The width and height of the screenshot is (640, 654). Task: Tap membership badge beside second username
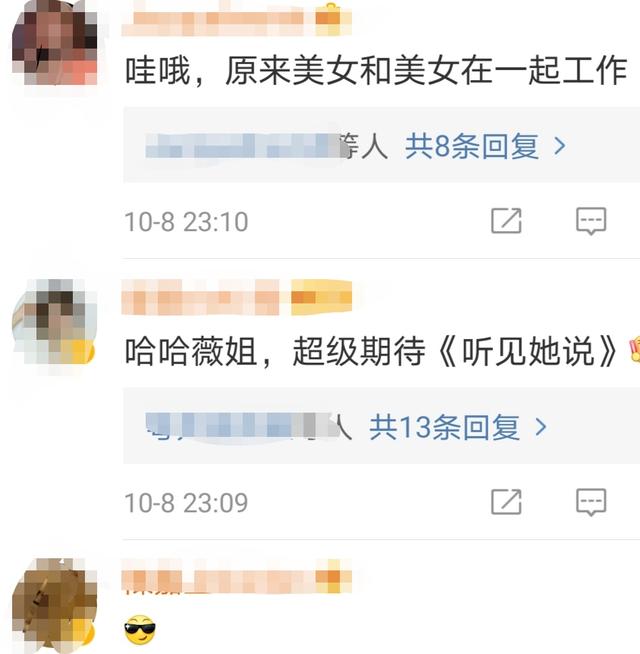321,297
